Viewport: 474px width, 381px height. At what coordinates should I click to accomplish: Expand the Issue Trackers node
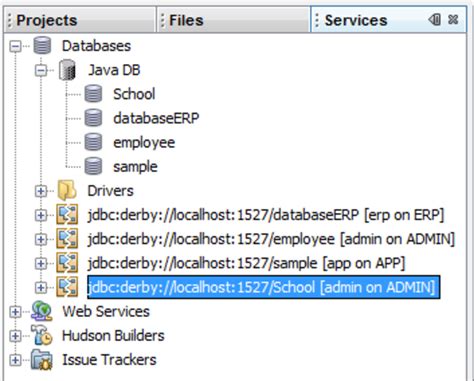coord(15,360)
